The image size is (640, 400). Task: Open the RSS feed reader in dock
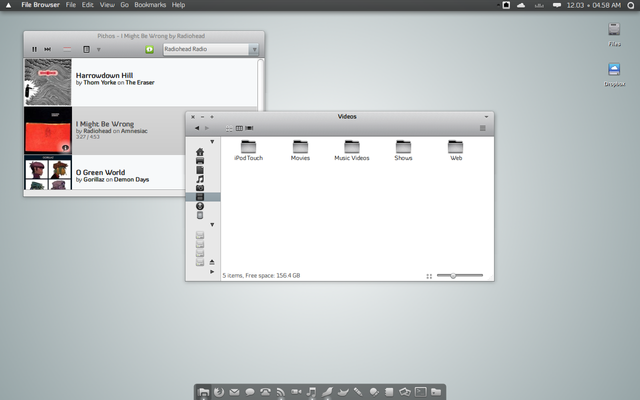point(281,392)
